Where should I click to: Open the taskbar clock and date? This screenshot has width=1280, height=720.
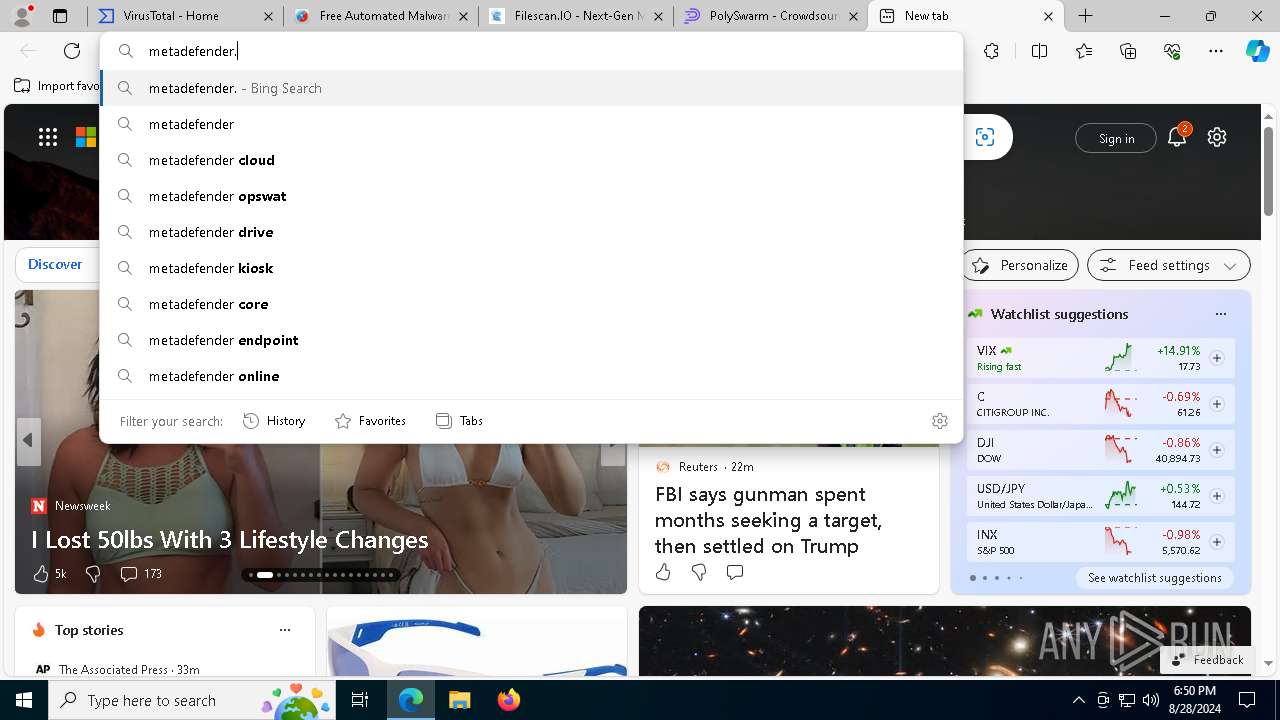(1194, 700)
